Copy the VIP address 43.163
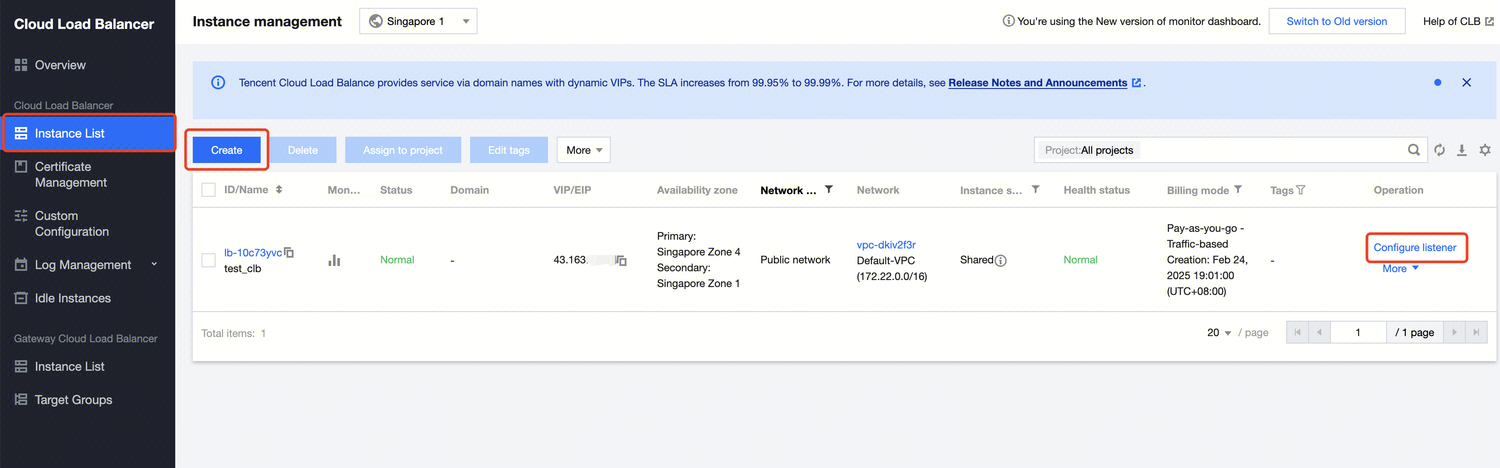 621,260
